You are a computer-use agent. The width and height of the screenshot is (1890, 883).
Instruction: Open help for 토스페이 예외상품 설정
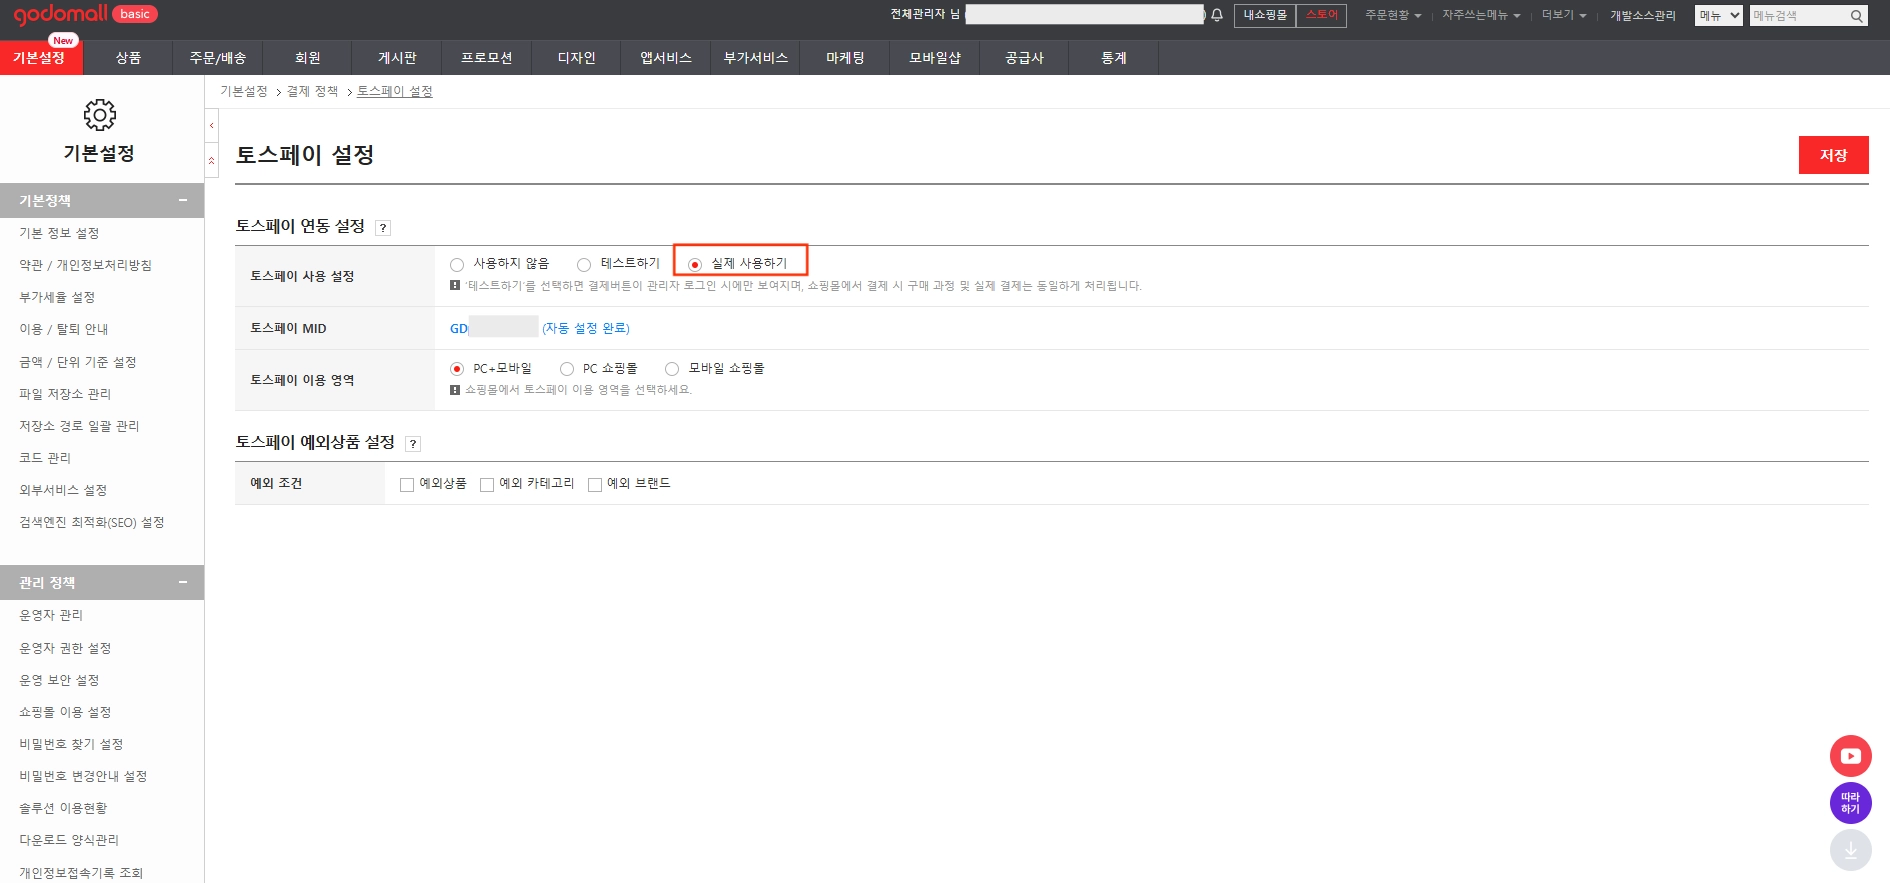point(413,444)
